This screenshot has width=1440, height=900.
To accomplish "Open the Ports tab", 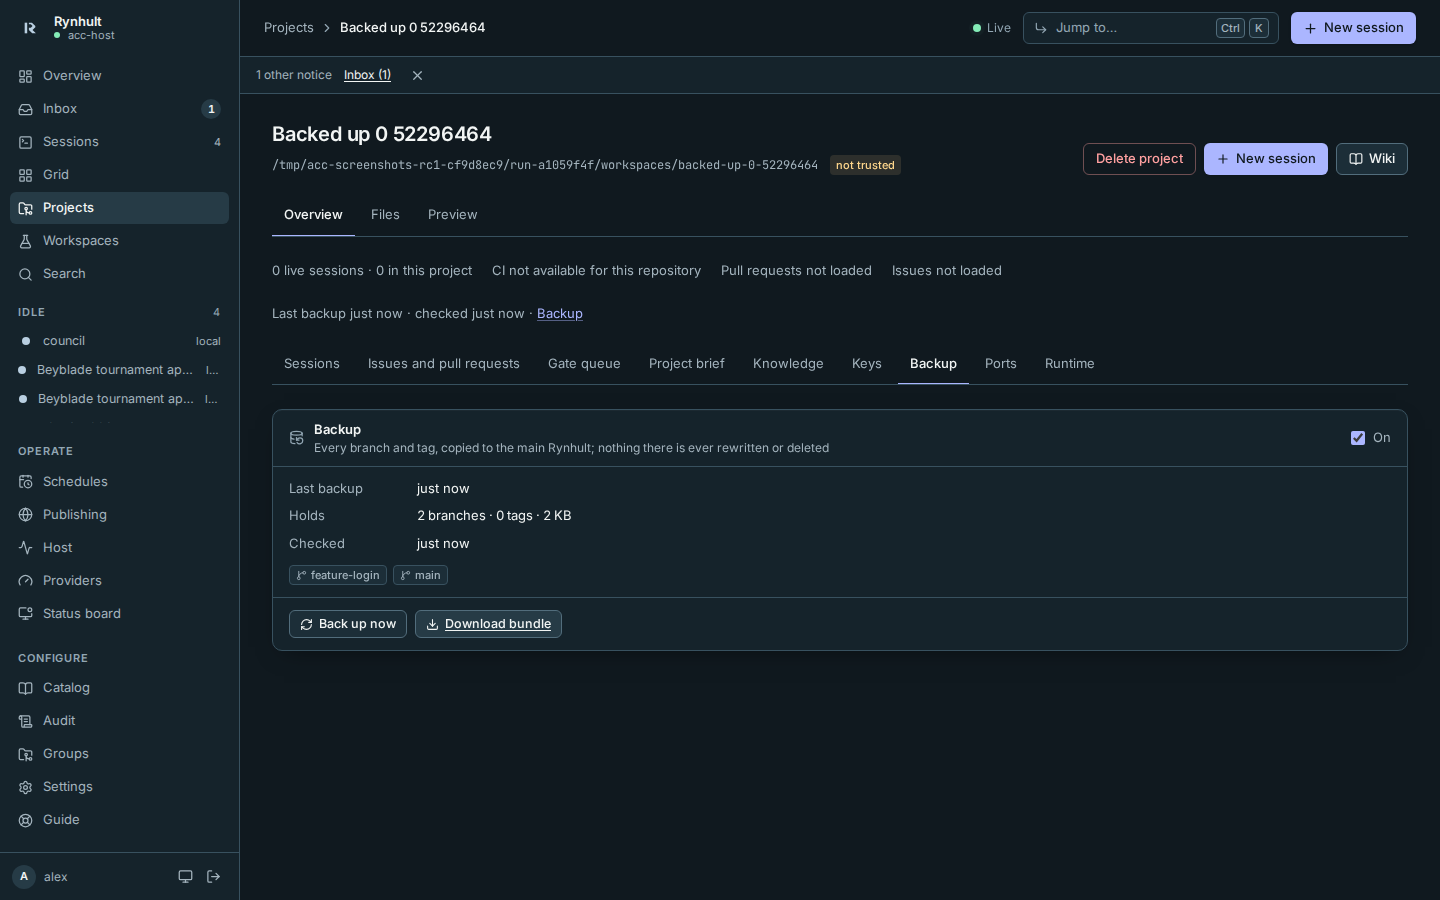I will tap(1001, 364).
